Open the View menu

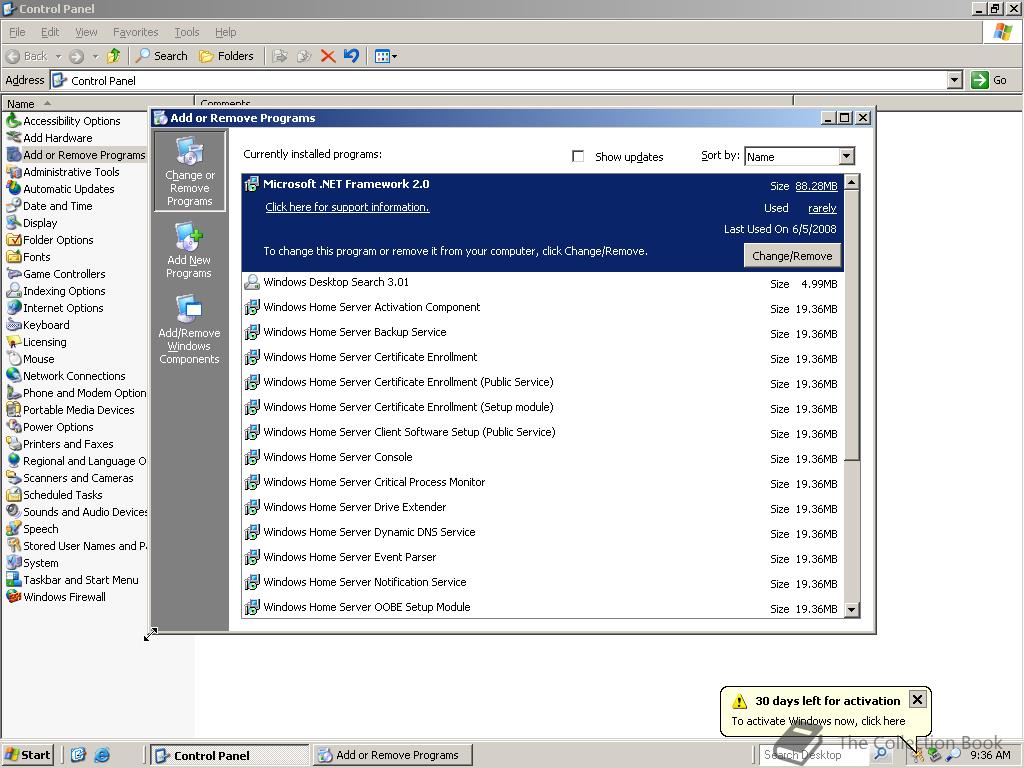click(x=86, y=32)
